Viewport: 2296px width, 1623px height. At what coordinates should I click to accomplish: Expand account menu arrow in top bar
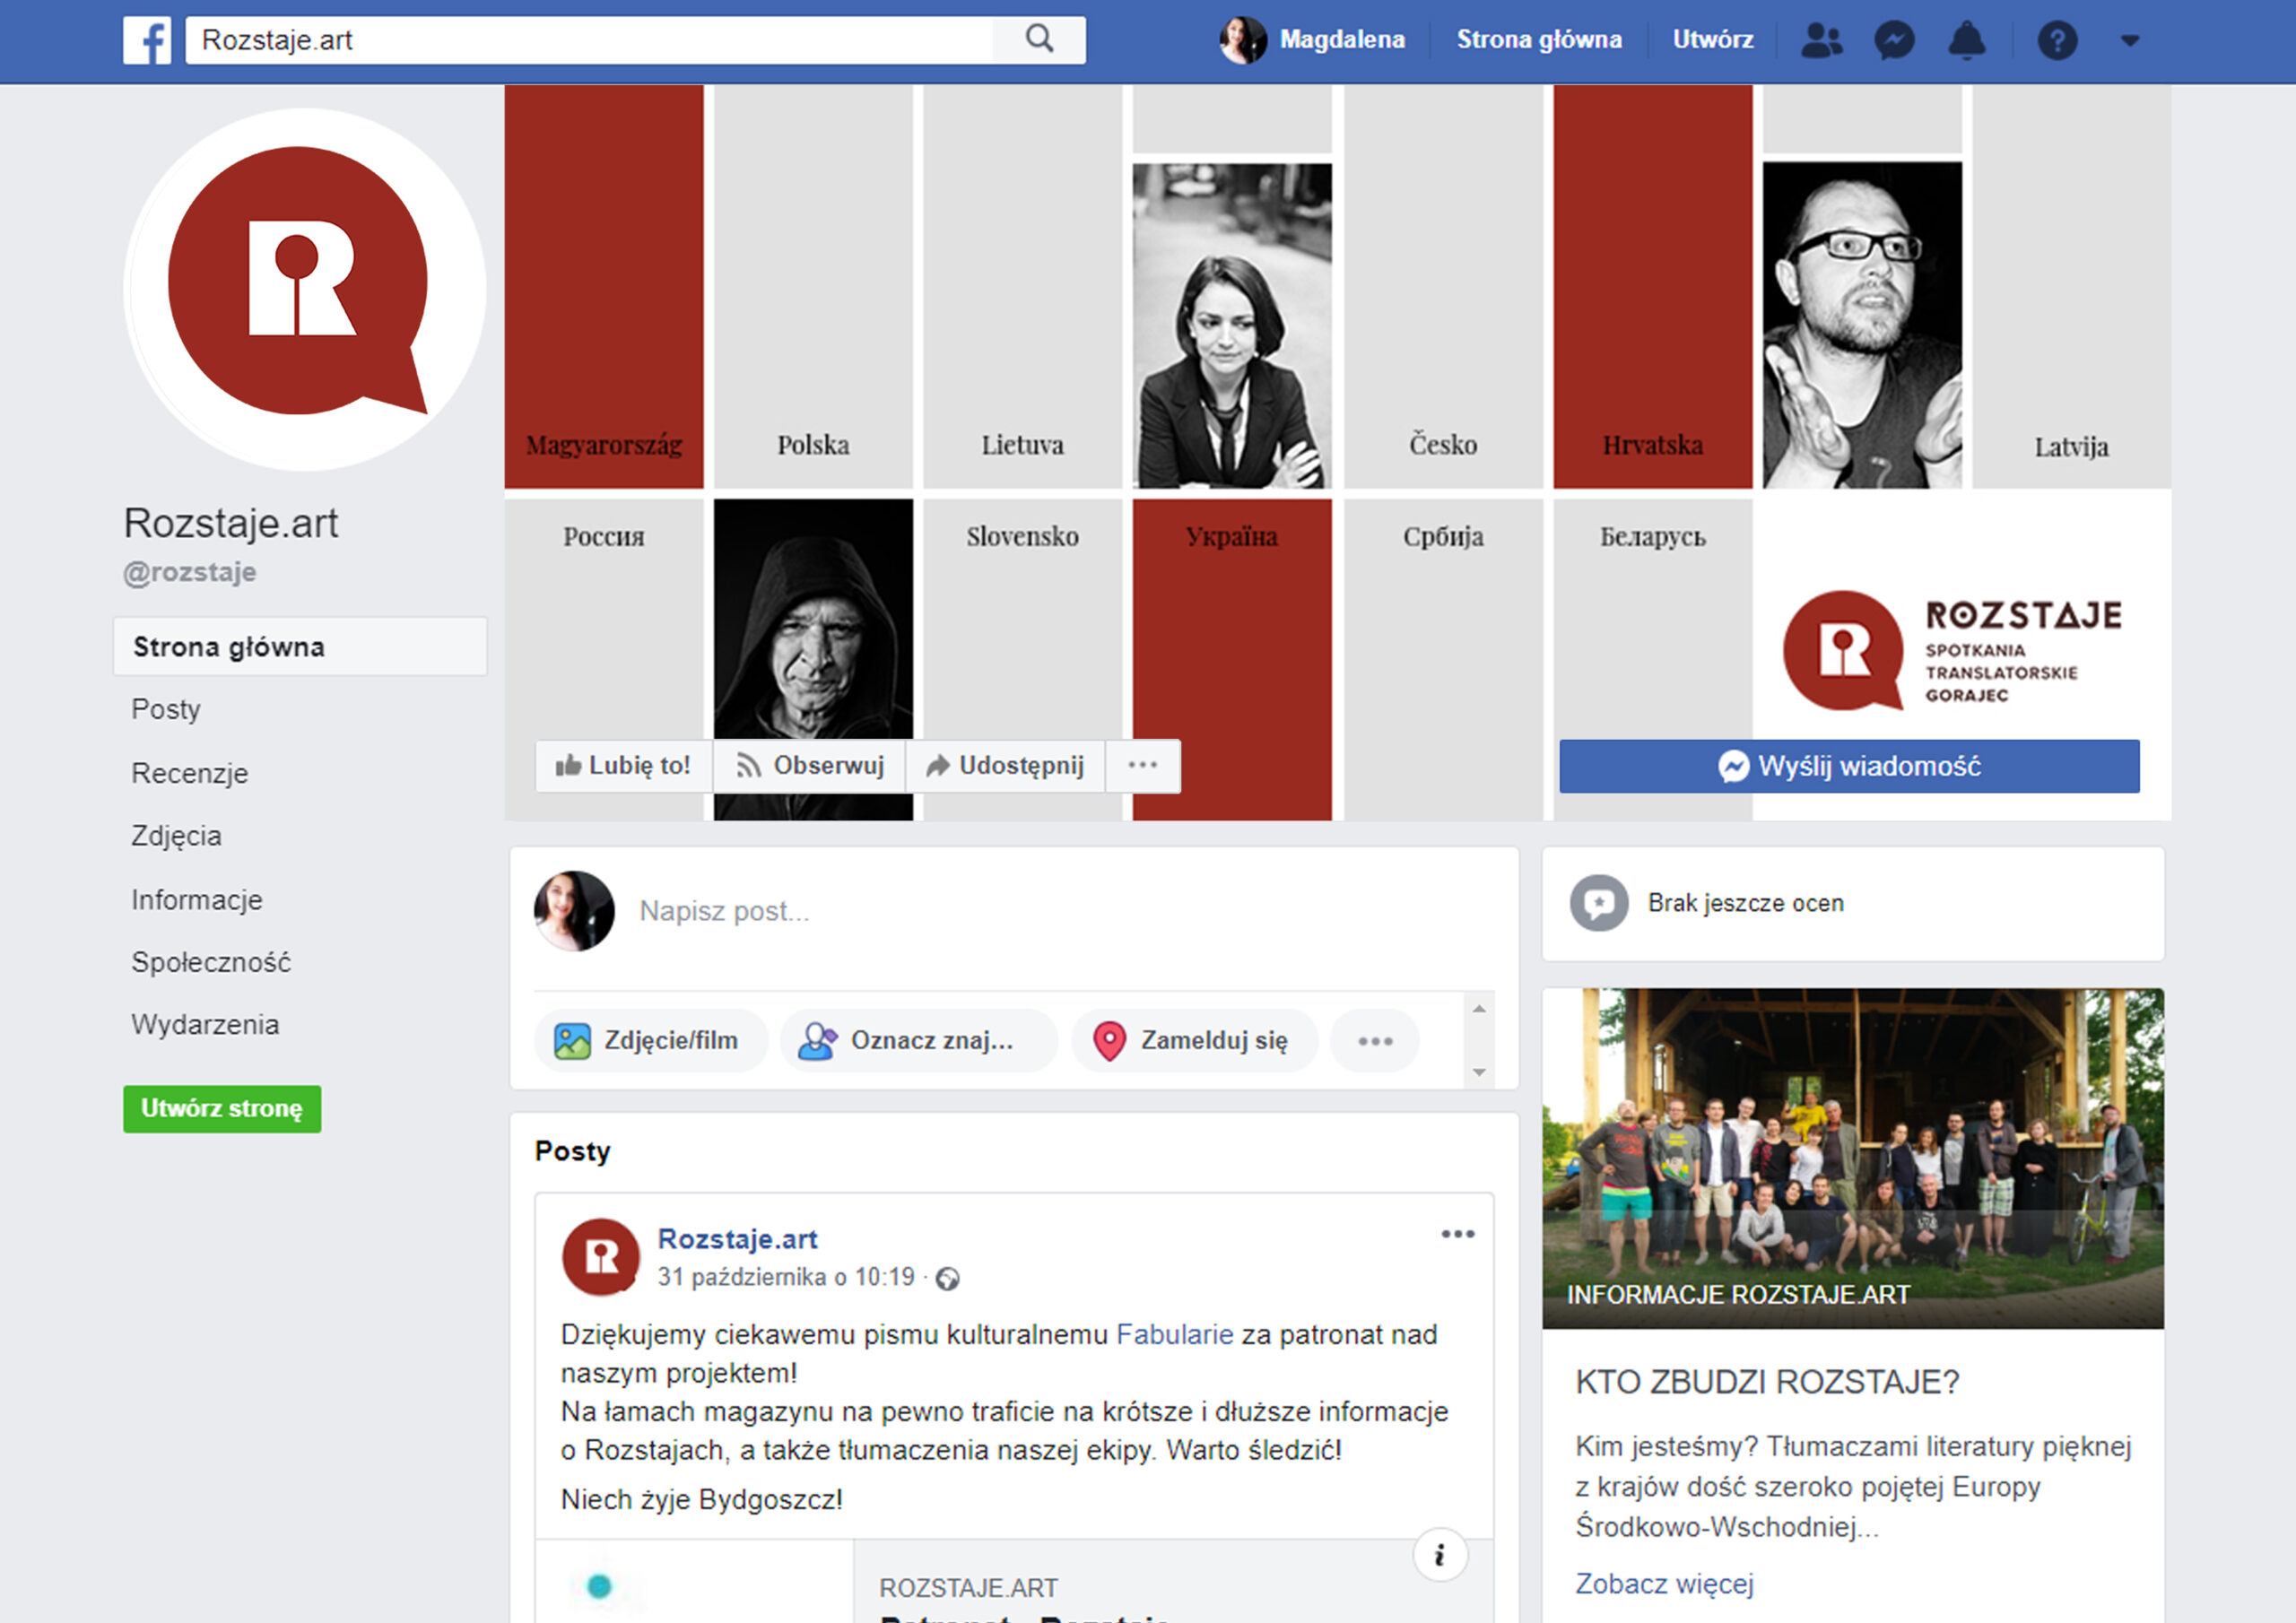[x=2130, y=41]
